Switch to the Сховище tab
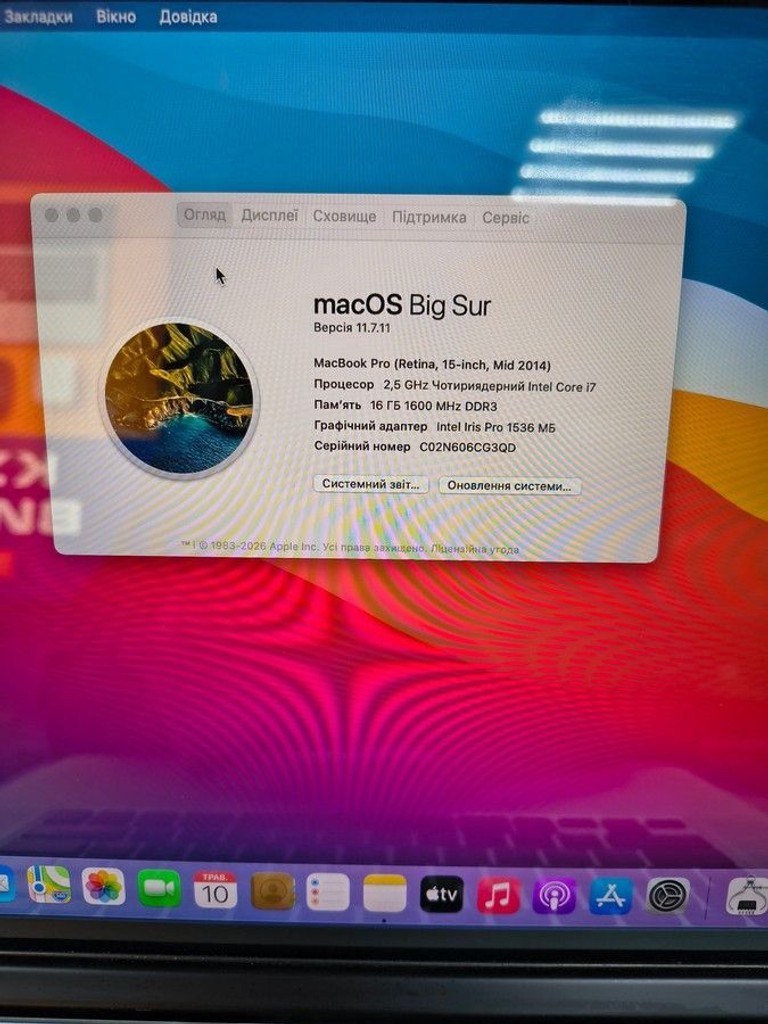 (x=344, y=216)
